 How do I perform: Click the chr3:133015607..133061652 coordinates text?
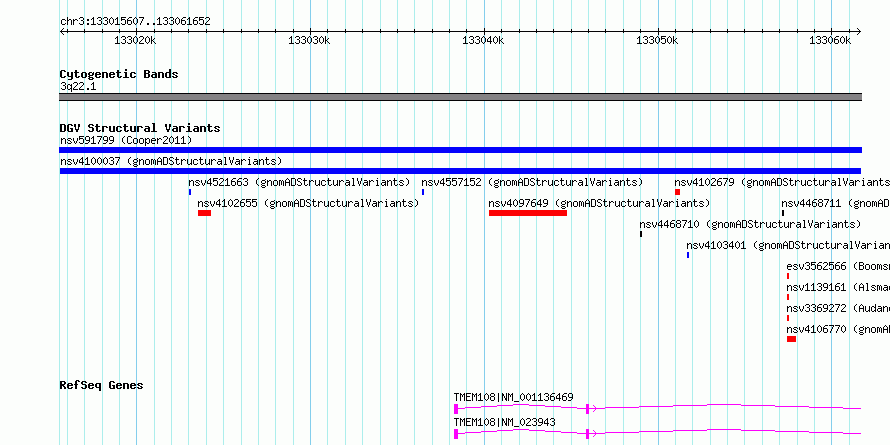point(135,22)
